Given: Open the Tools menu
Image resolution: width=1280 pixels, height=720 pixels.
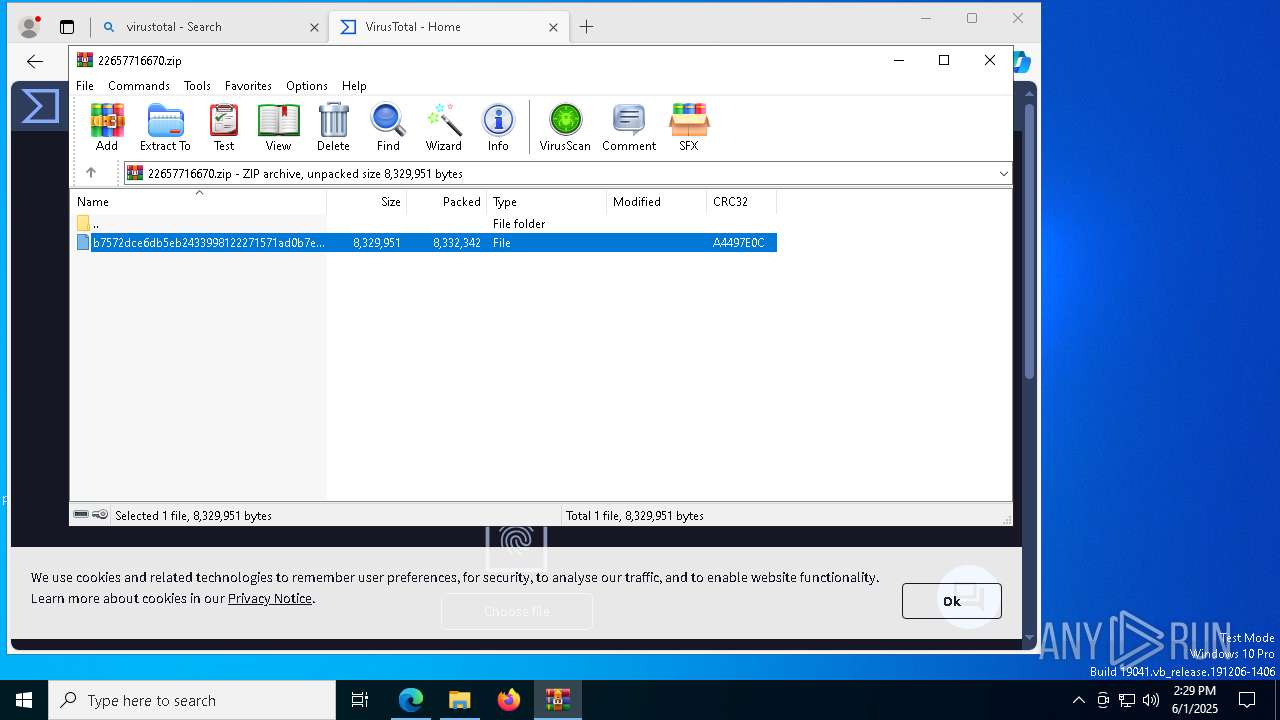Looking at the screenshot, I should [197, 86].
